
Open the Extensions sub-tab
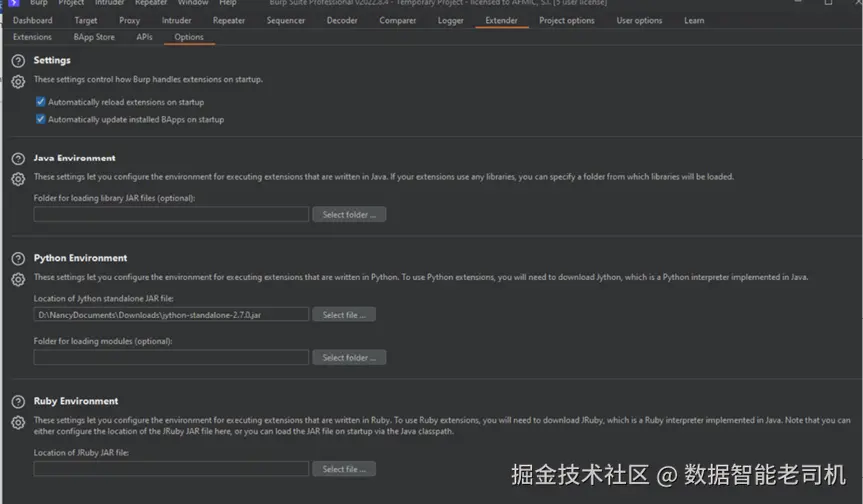[32, 37]
